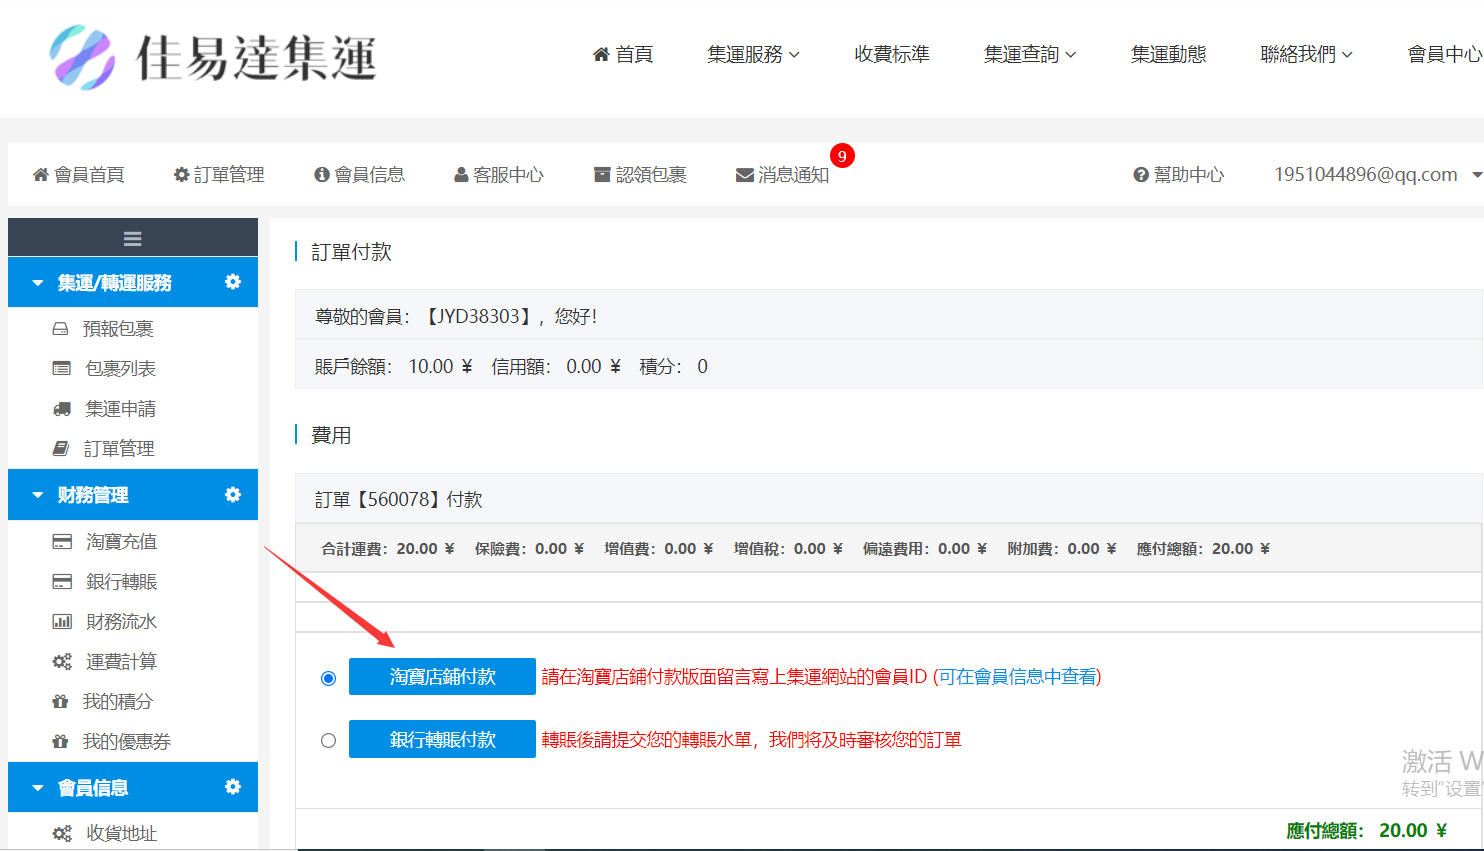The height and width of the screenshot is (851, 1484).
Task: Toggle the sidebar hamburger menu icon
Action: click(x=132, y=238)
